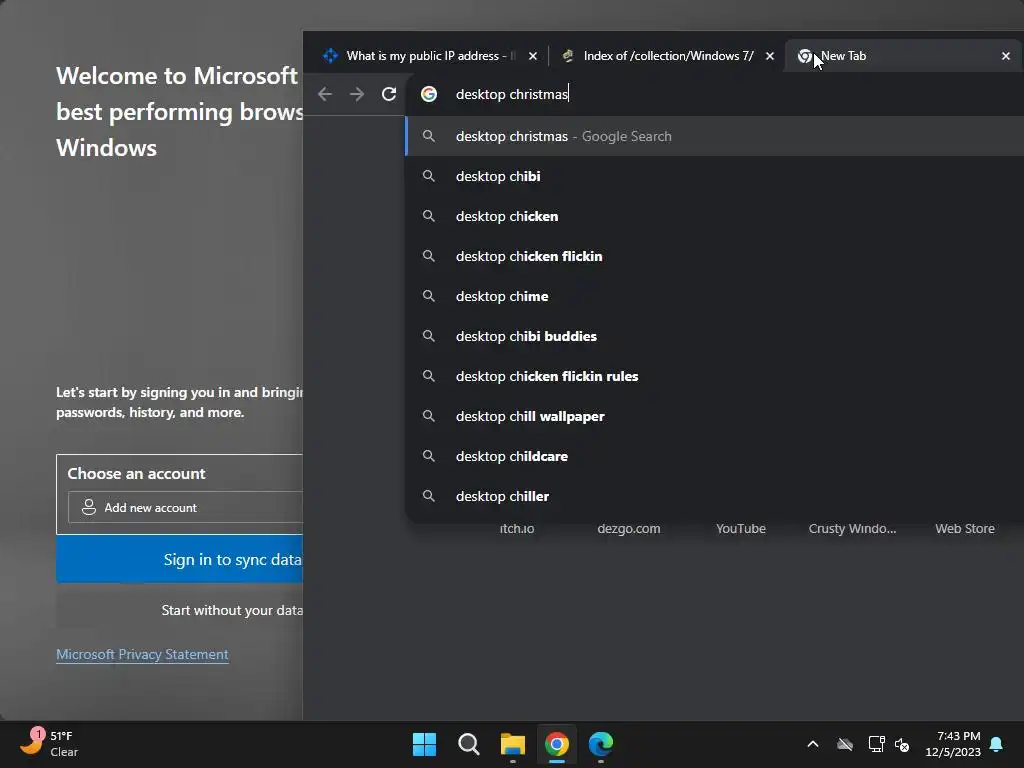Click 'Add new account' in Edge window
Screen dimensions: 1024x768
pos(185,507)
